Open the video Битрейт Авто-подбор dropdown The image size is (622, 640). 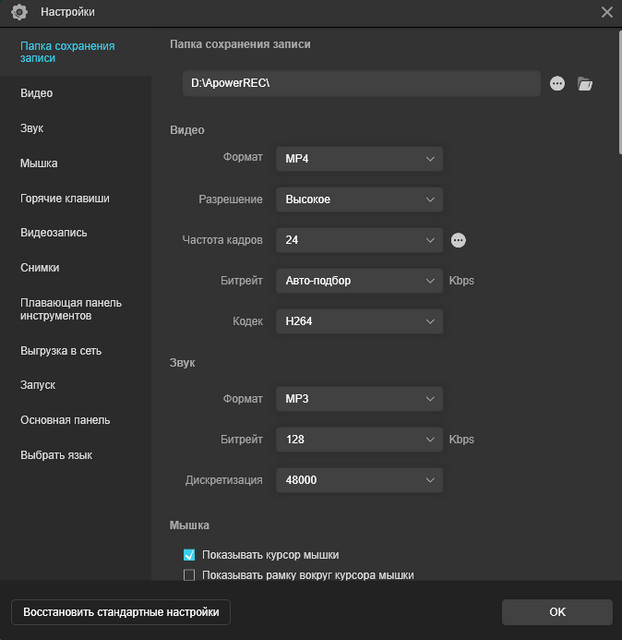click(x=359, y=281)
